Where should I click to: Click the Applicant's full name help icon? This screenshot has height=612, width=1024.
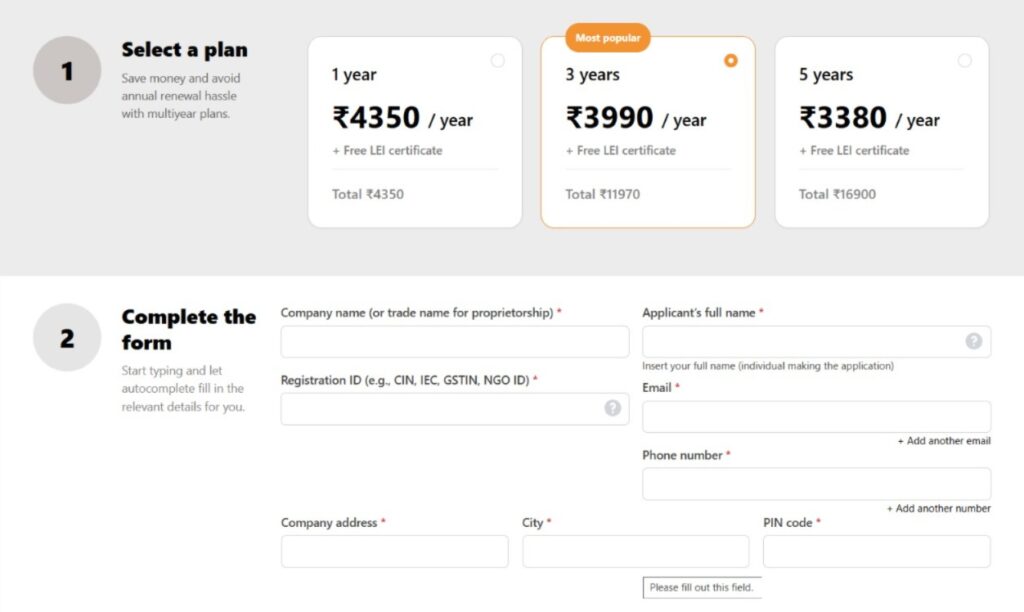[x=973, y=341]
